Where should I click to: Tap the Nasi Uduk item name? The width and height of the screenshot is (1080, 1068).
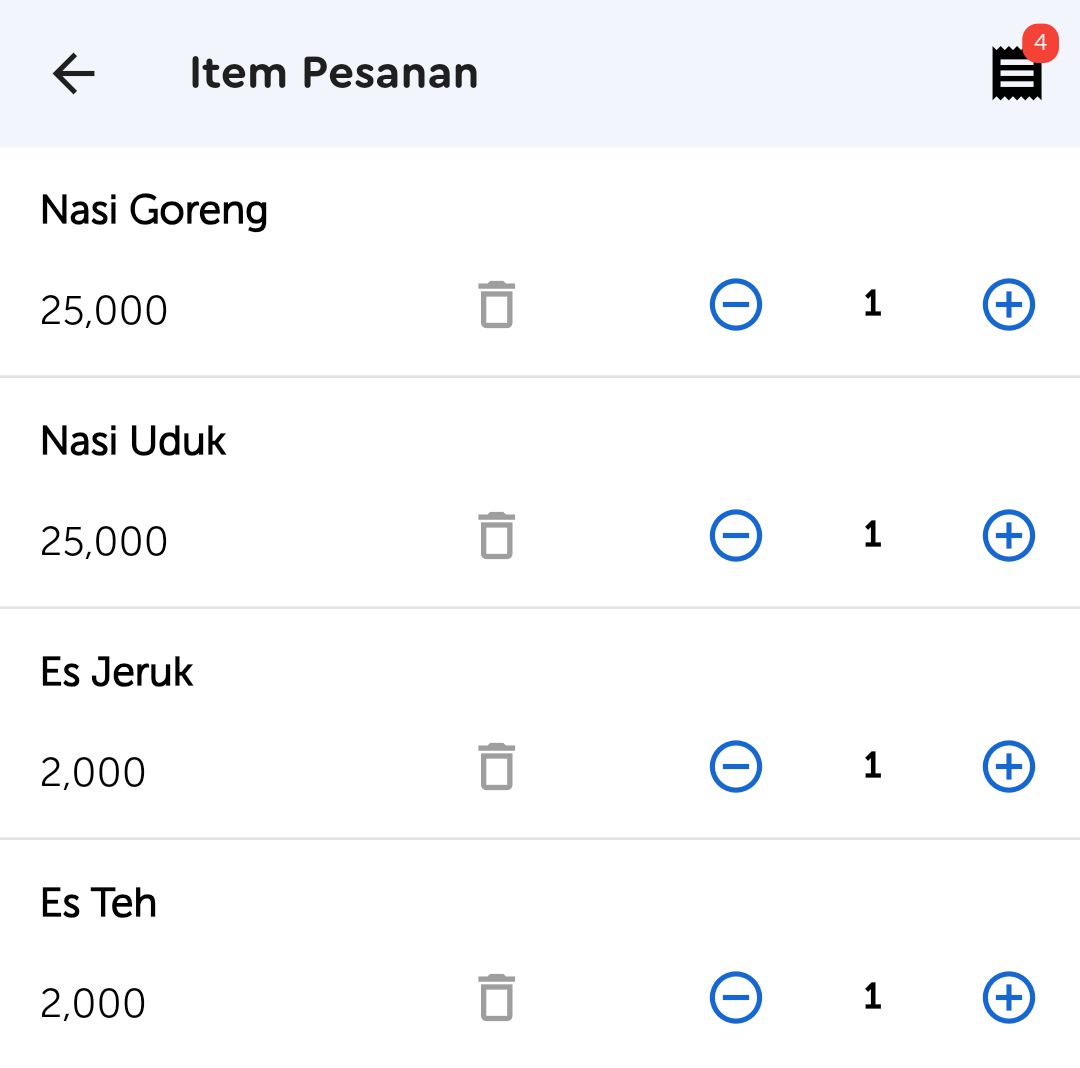(133, 441)
